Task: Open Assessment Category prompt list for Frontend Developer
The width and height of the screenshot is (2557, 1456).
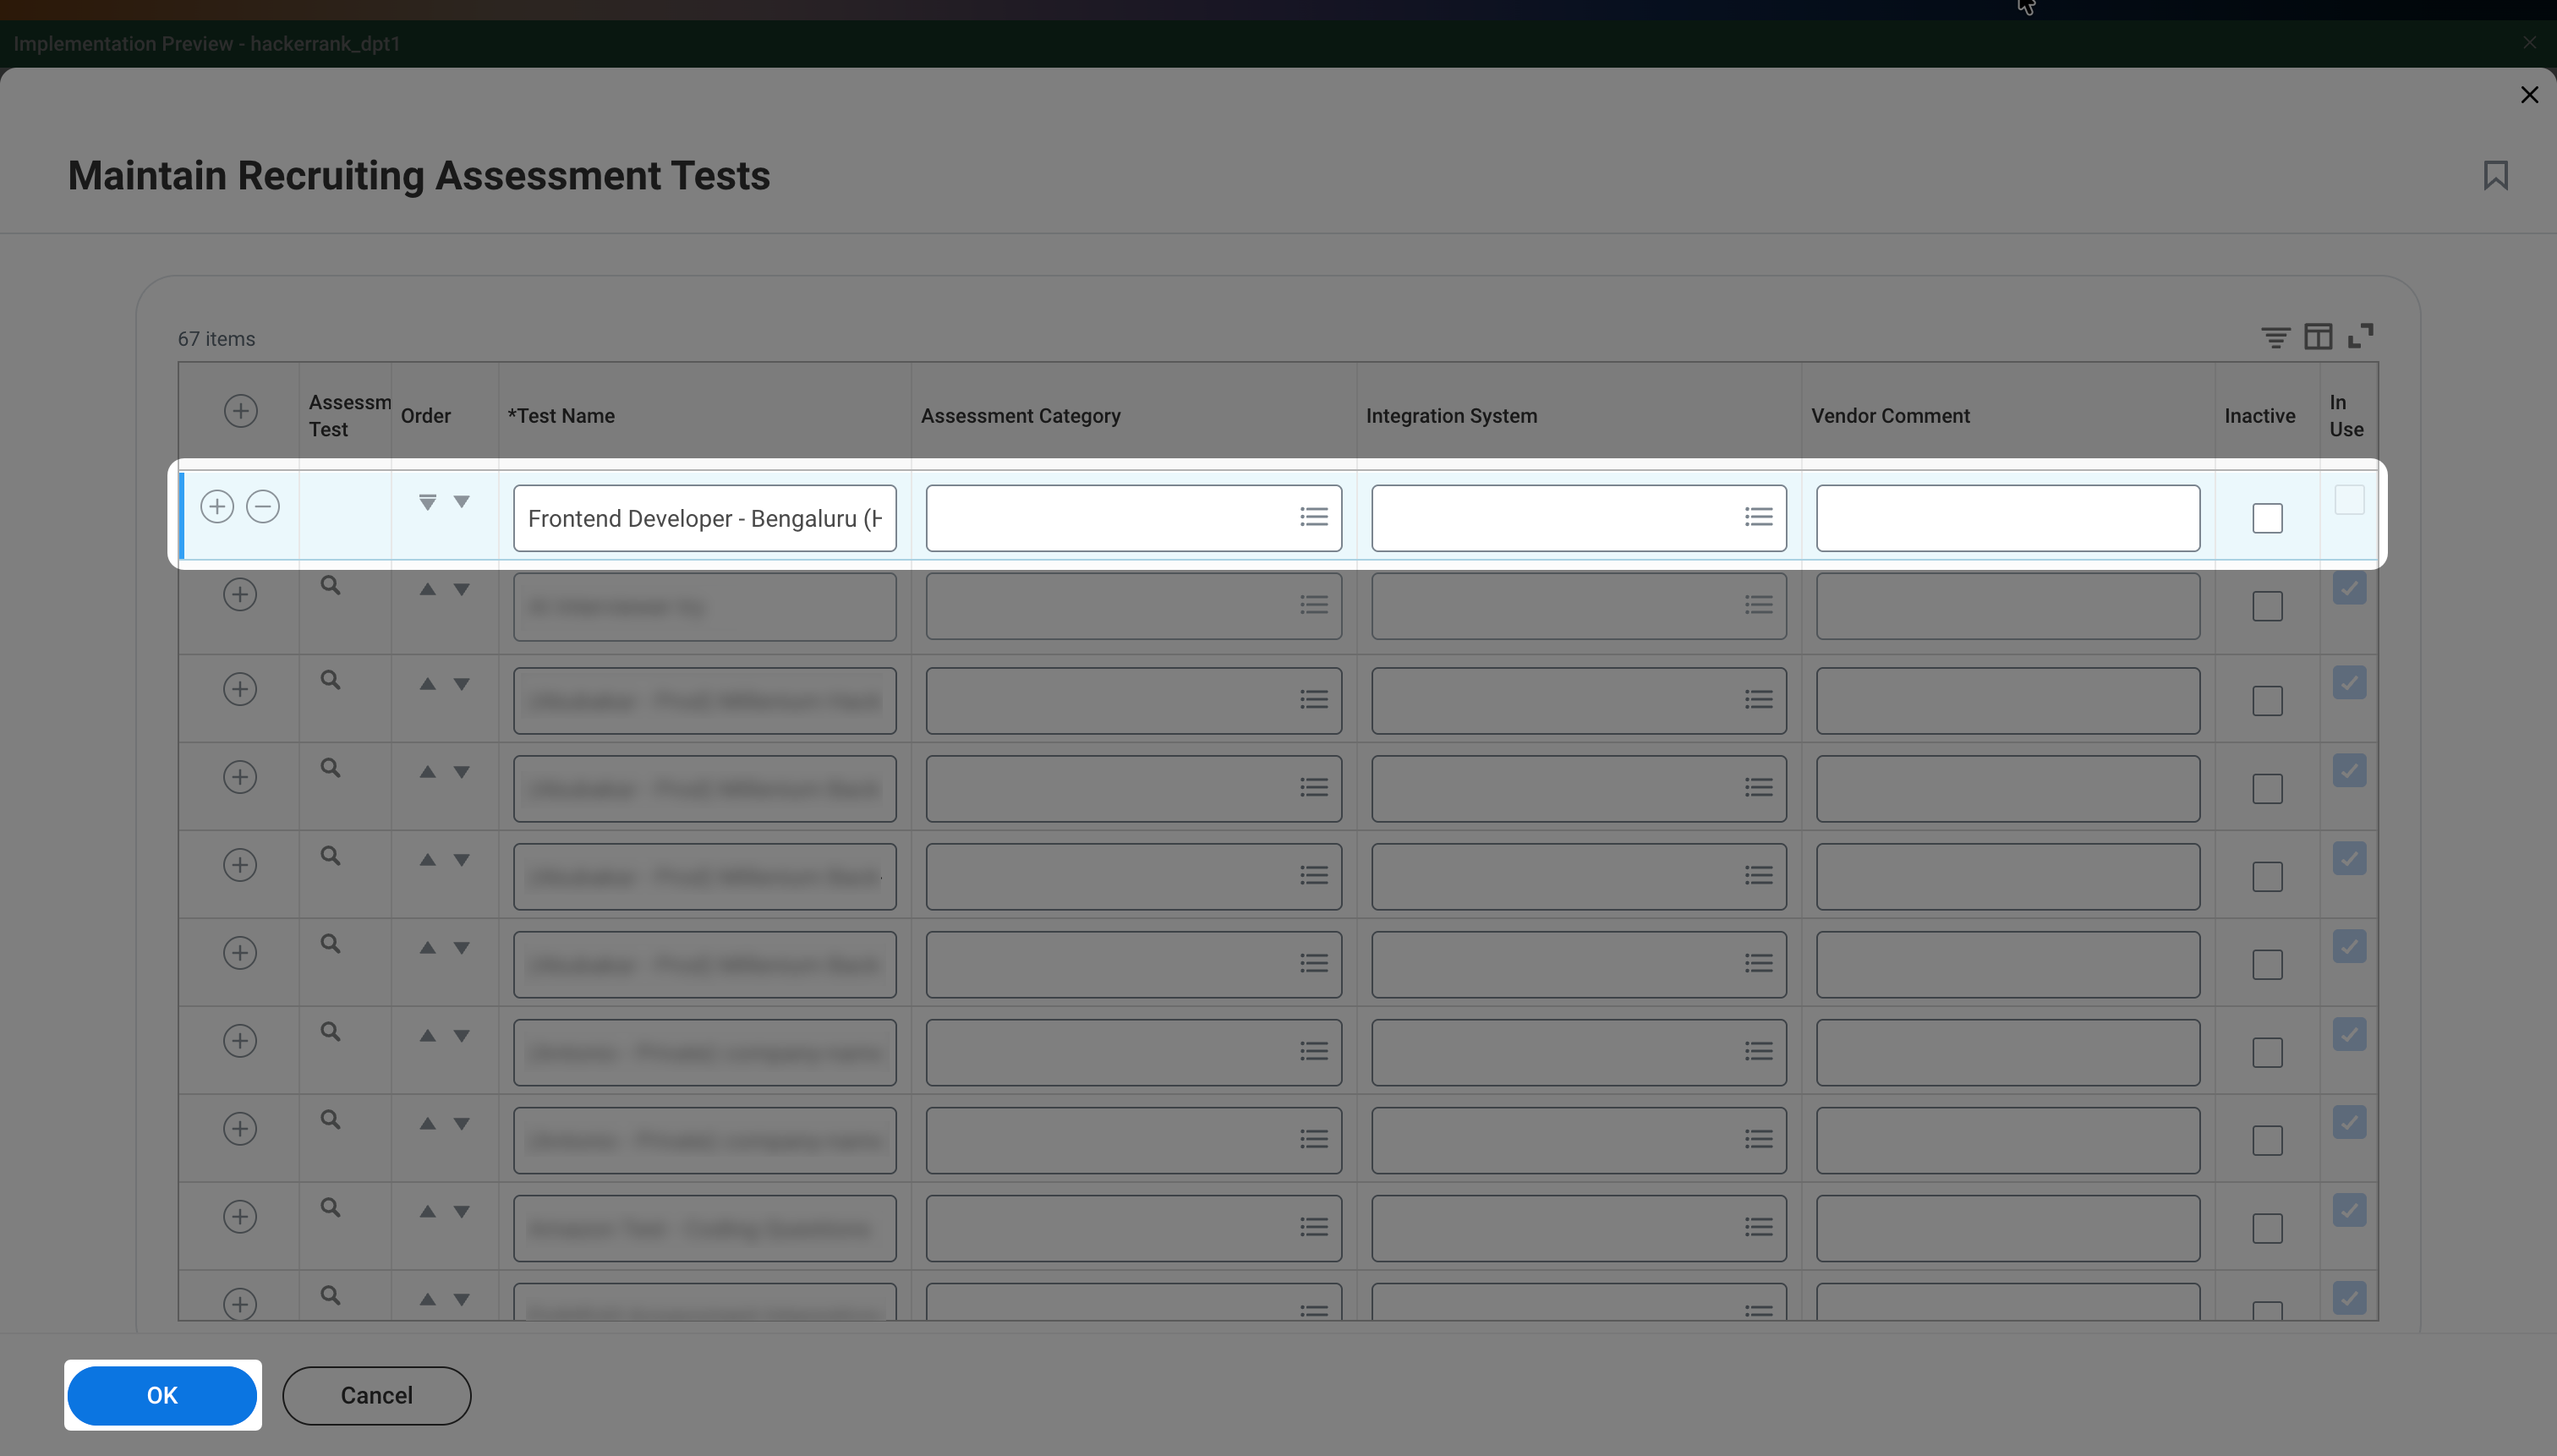Action: (1313, 517)
